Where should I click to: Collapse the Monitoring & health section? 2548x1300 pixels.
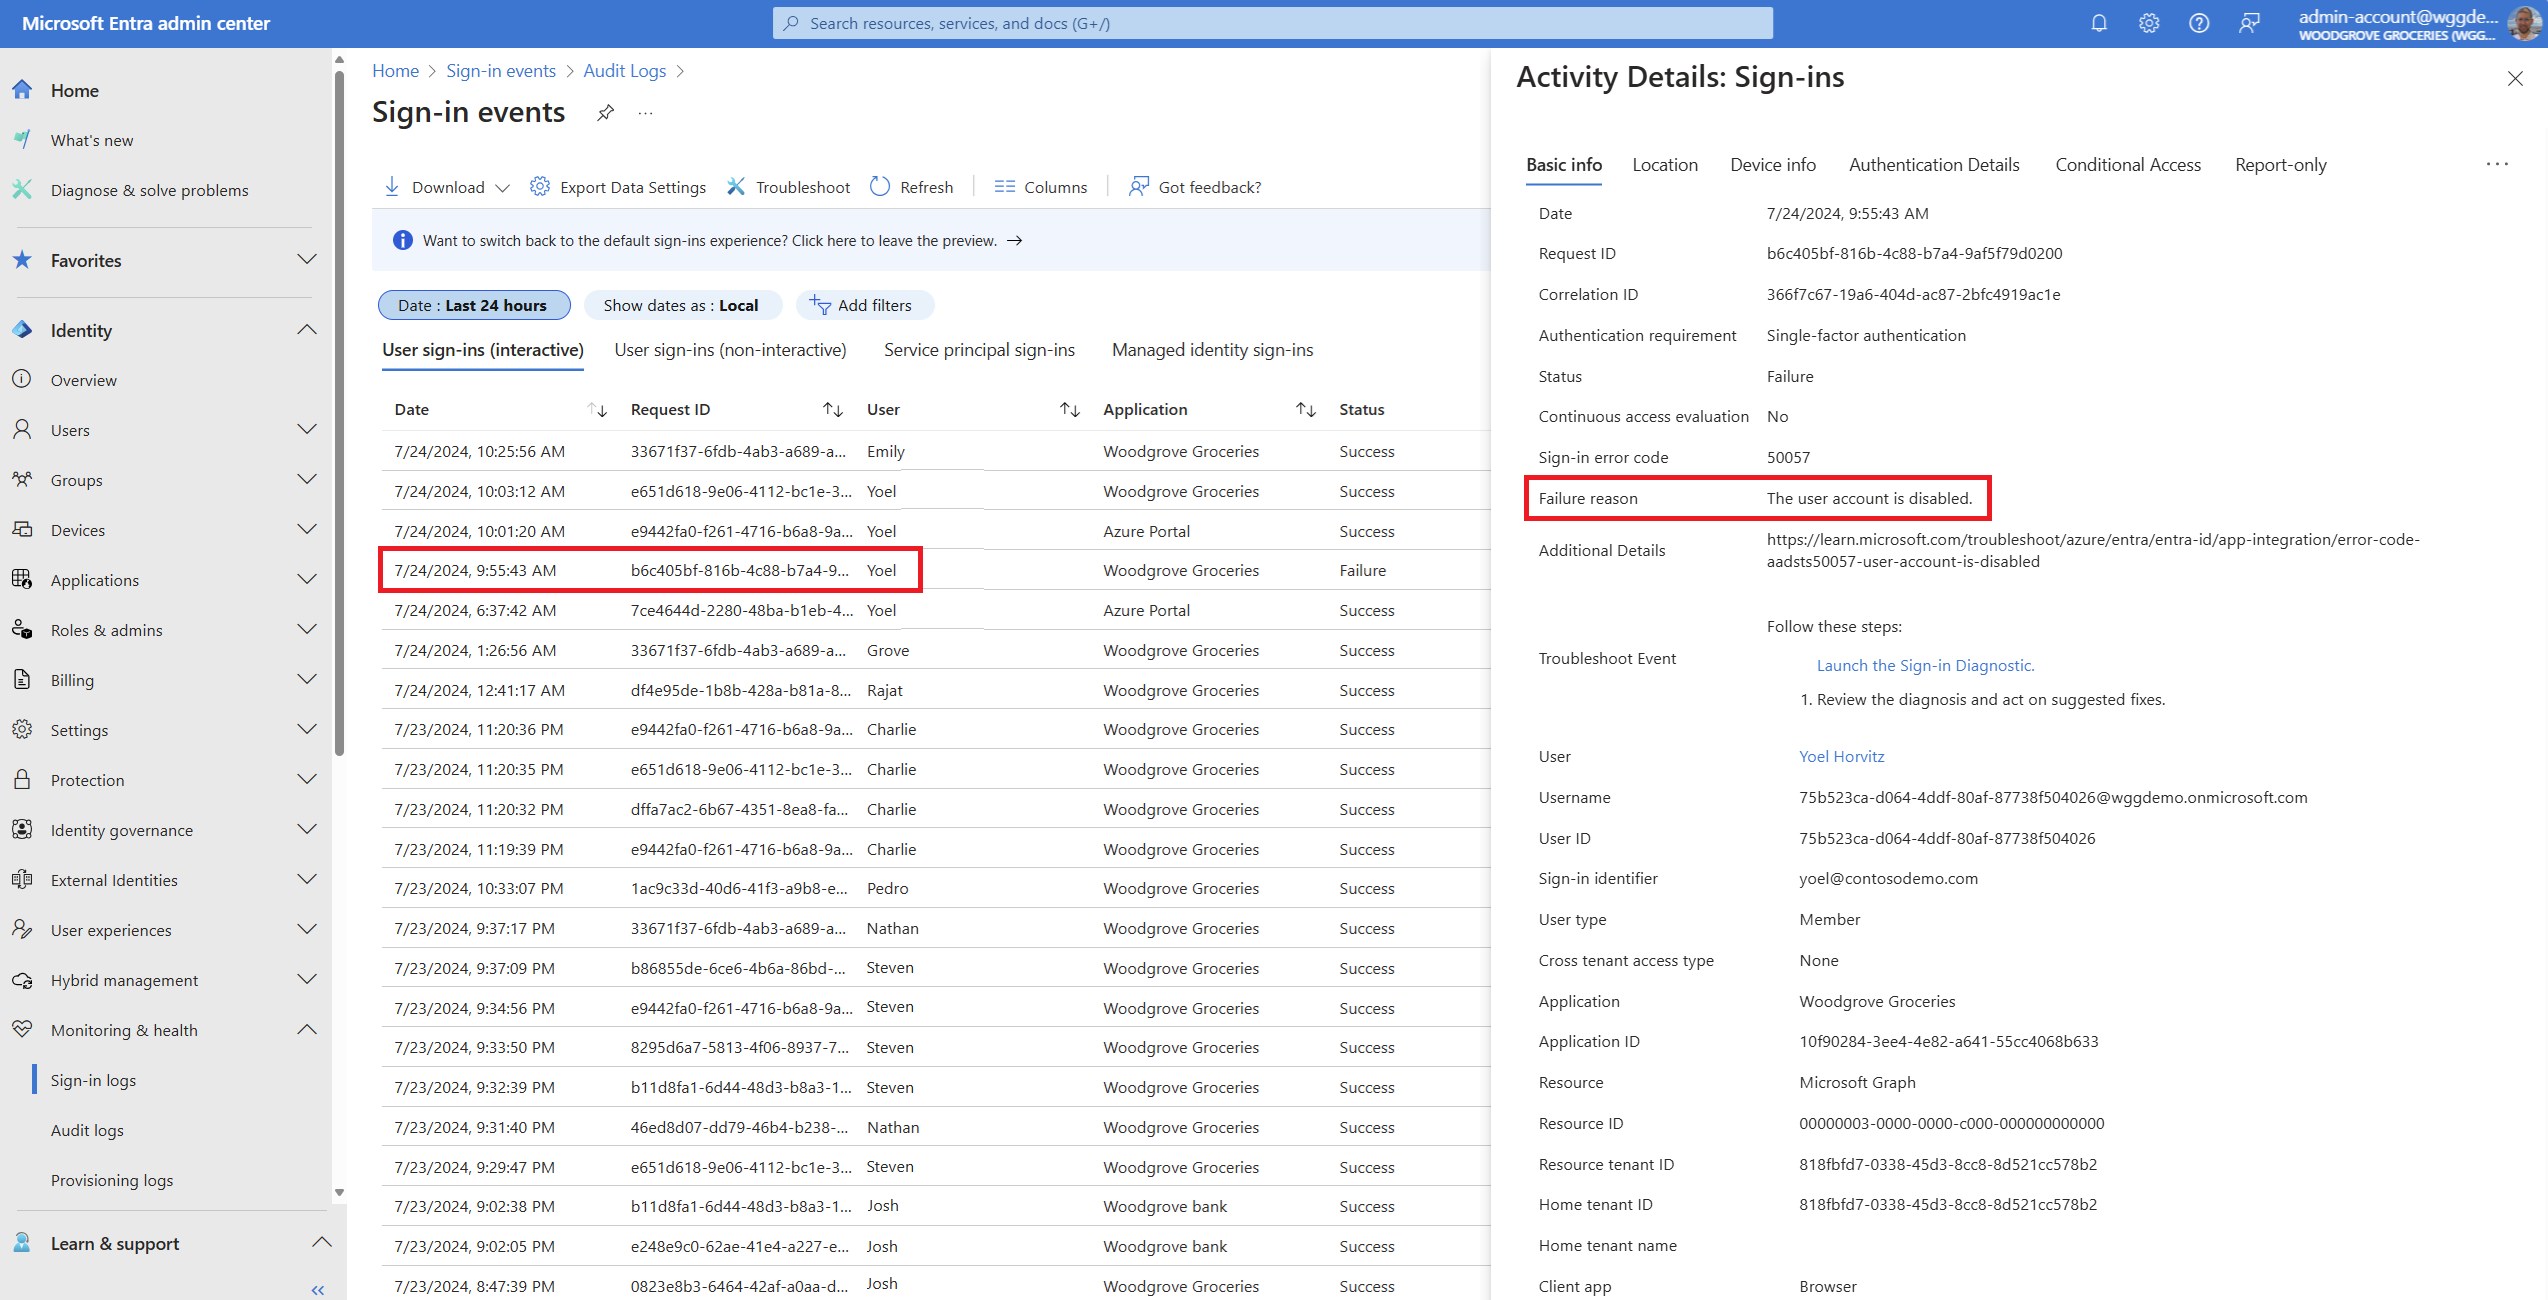(x=306, y=1030)
